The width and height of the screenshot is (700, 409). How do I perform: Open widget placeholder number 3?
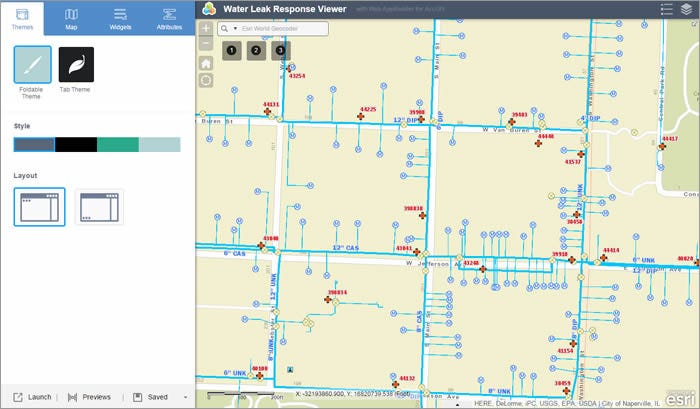(281, 50)
